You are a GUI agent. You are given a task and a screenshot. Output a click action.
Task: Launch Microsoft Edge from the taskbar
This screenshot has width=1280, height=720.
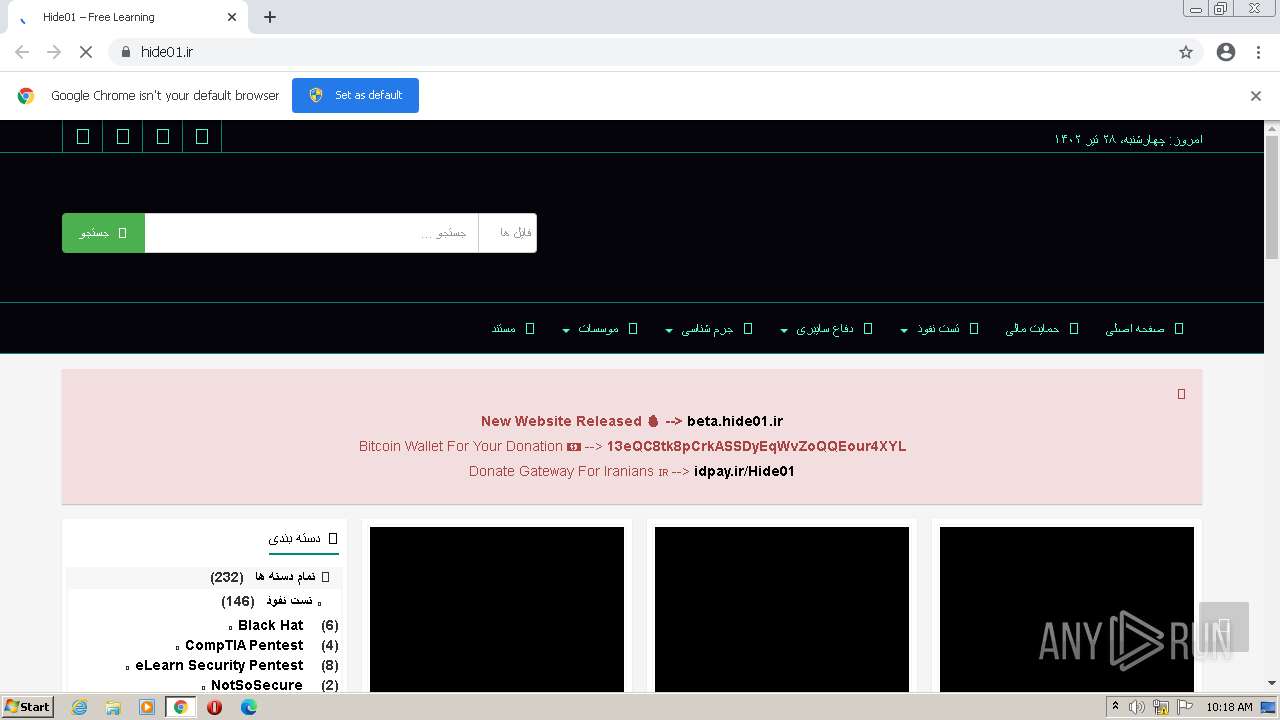click(248, 707)
